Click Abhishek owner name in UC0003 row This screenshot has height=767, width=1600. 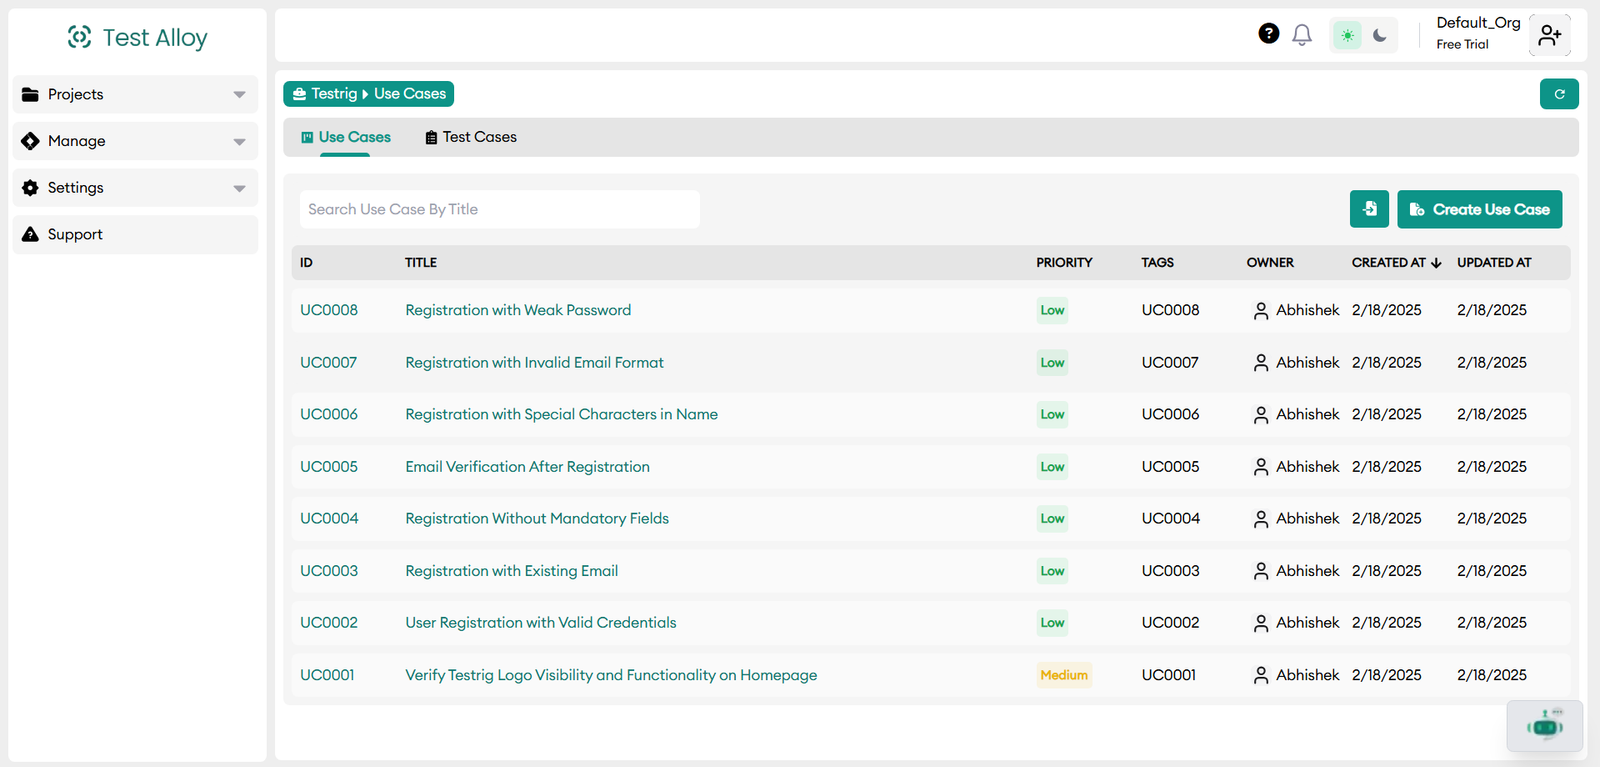tap(1307, 571)
